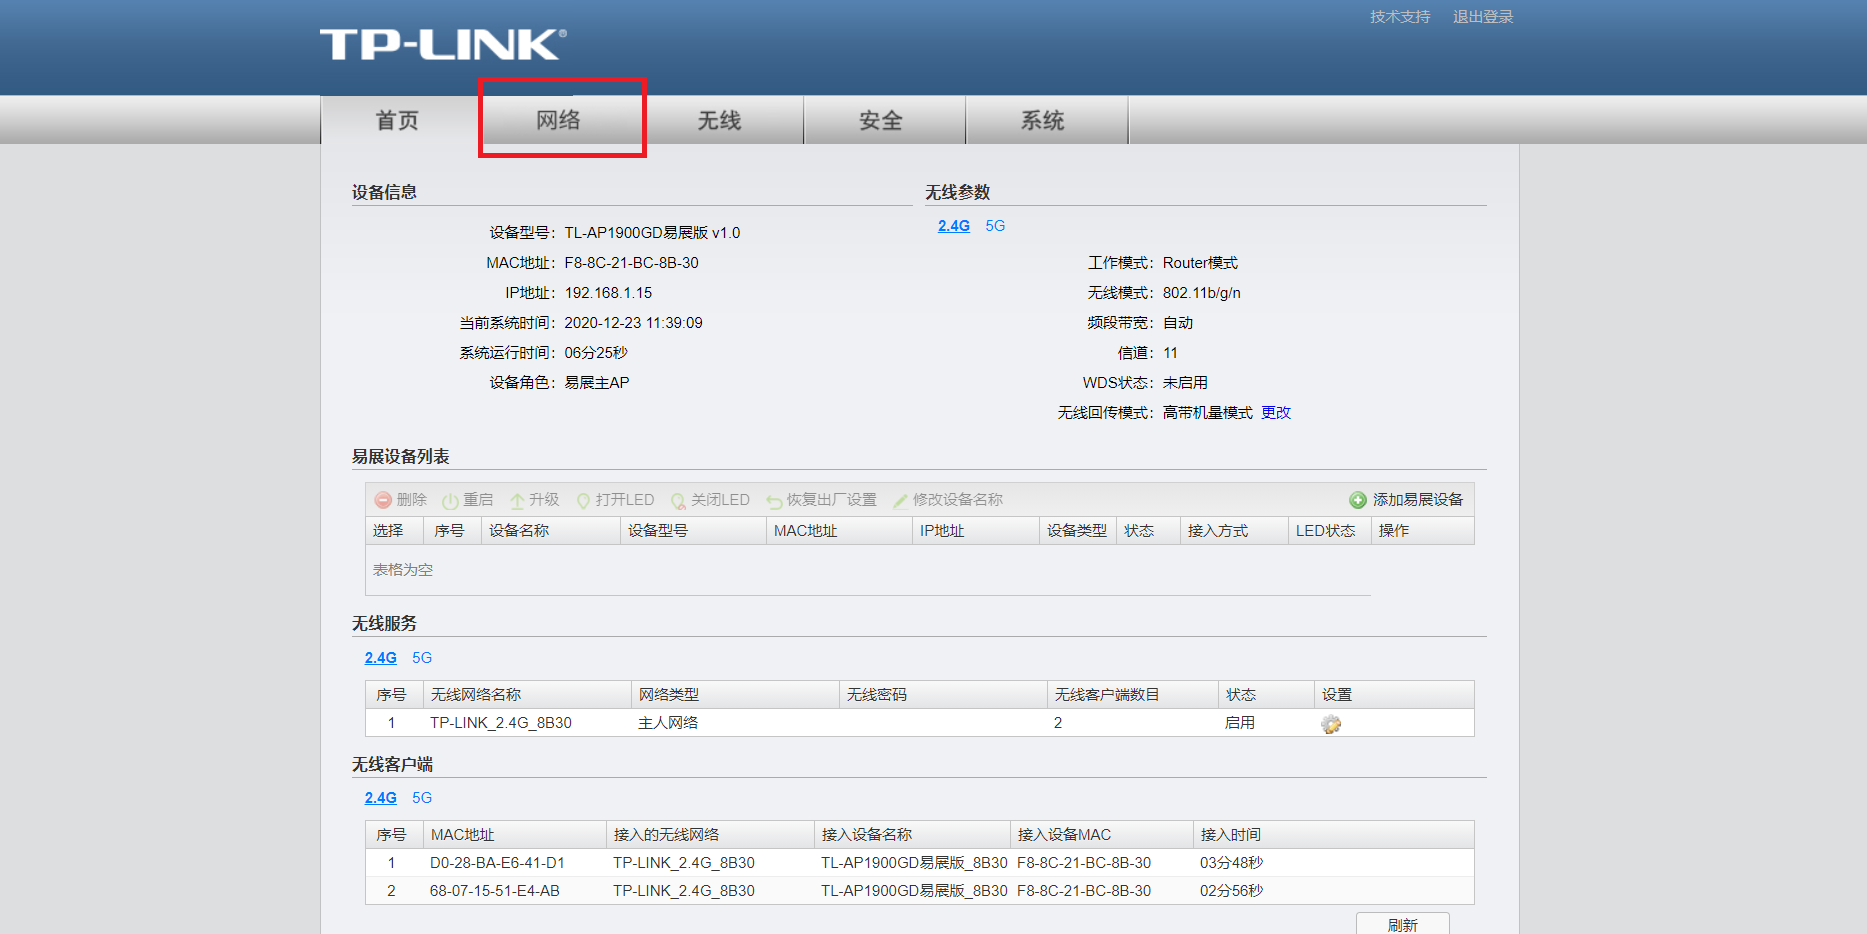The width and height of the screenshot is (1867, 934).
Task: Switch wireless clients list to 5G
Action: pyautogui.click(x=421, y=797)
